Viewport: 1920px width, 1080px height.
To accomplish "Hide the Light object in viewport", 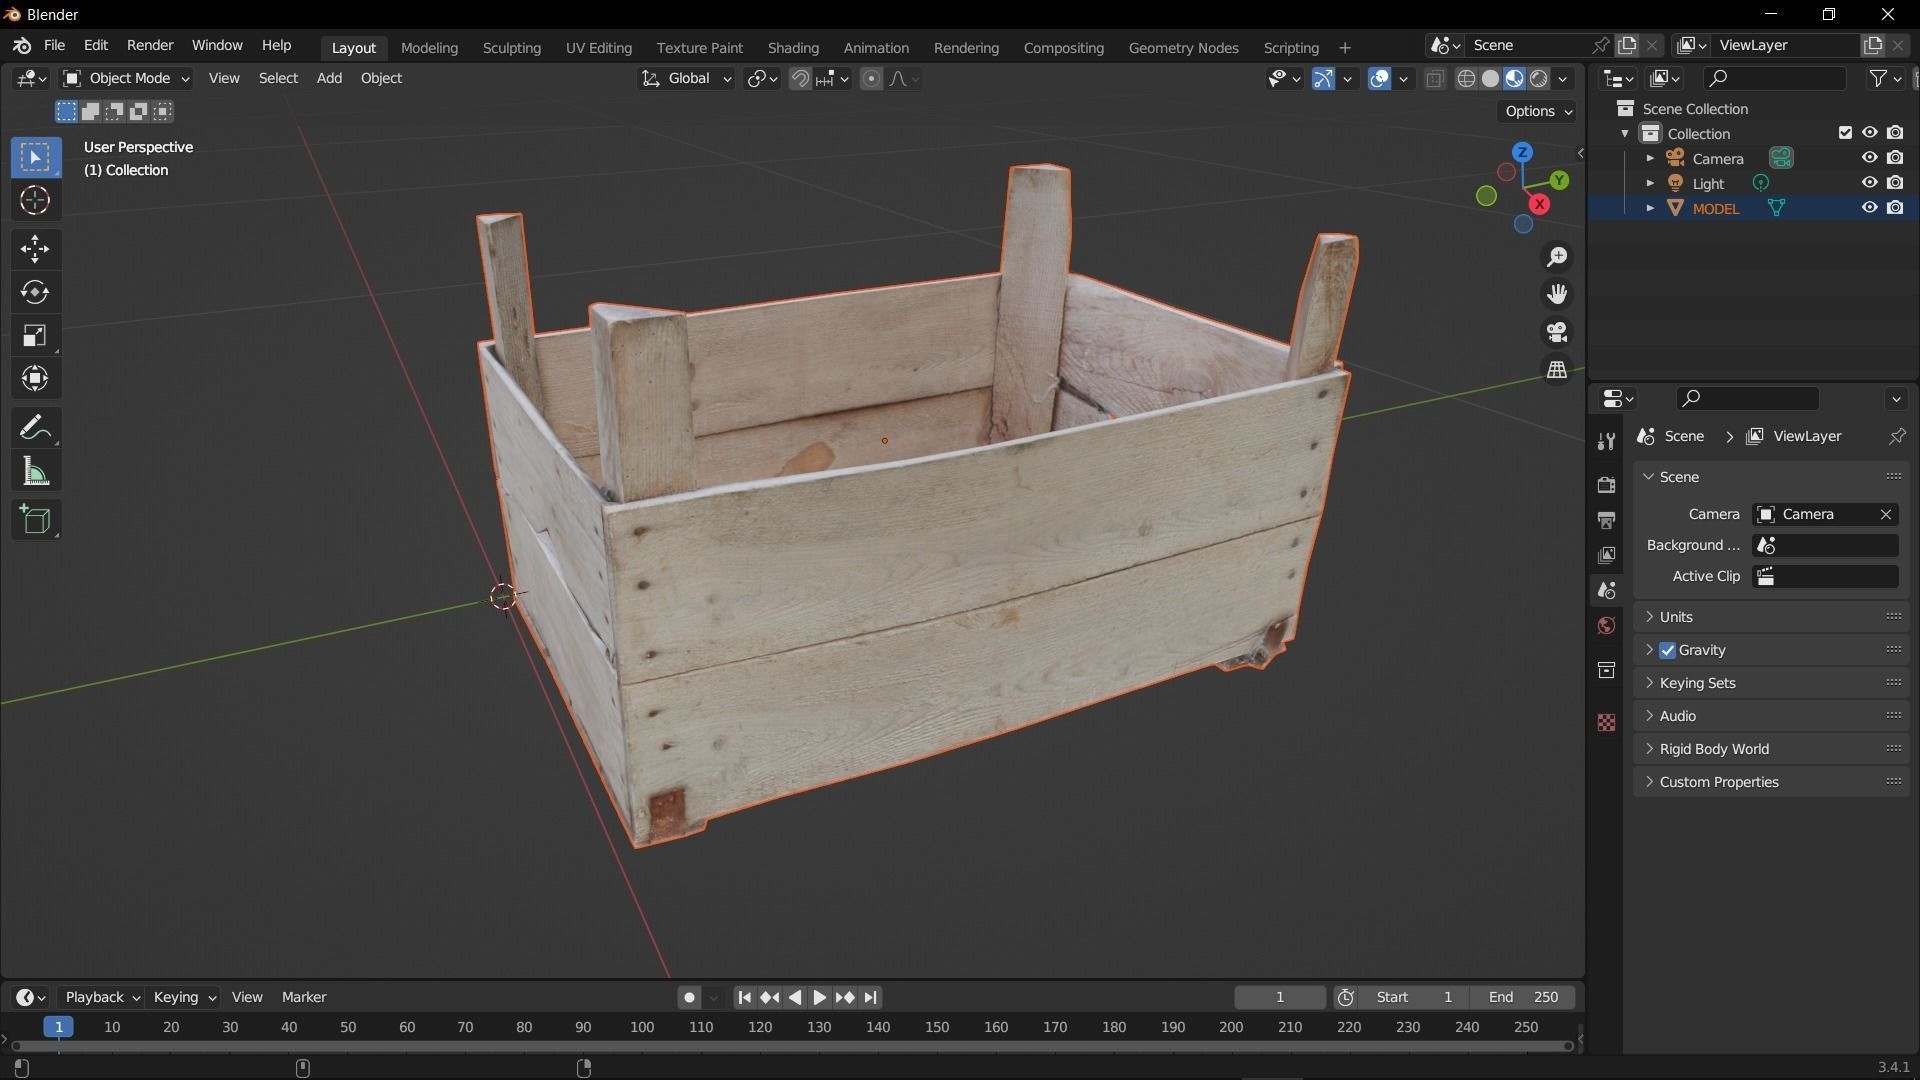I will (x=1869, y=183).
